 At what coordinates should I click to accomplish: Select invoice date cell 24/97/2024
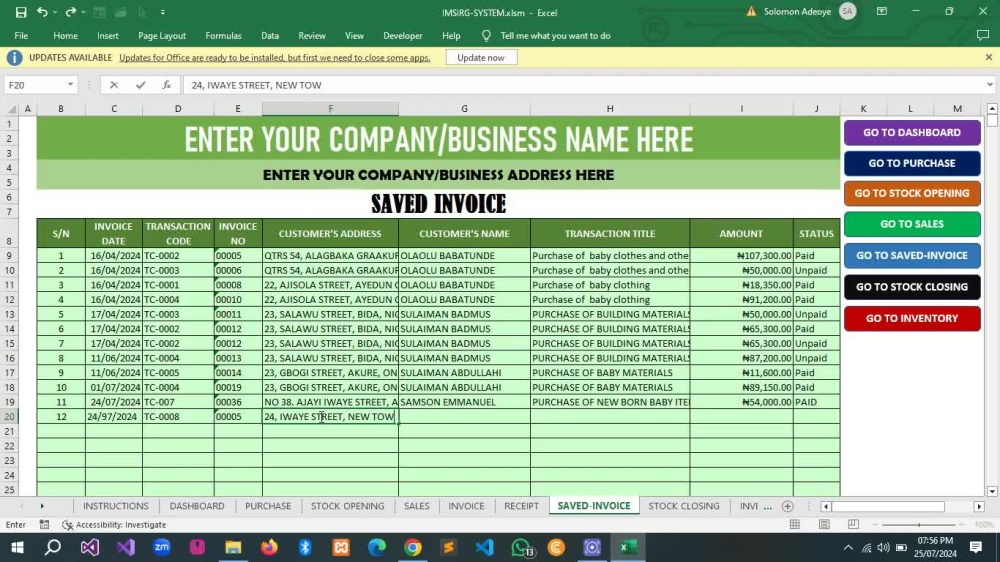(x=114, y=417)
